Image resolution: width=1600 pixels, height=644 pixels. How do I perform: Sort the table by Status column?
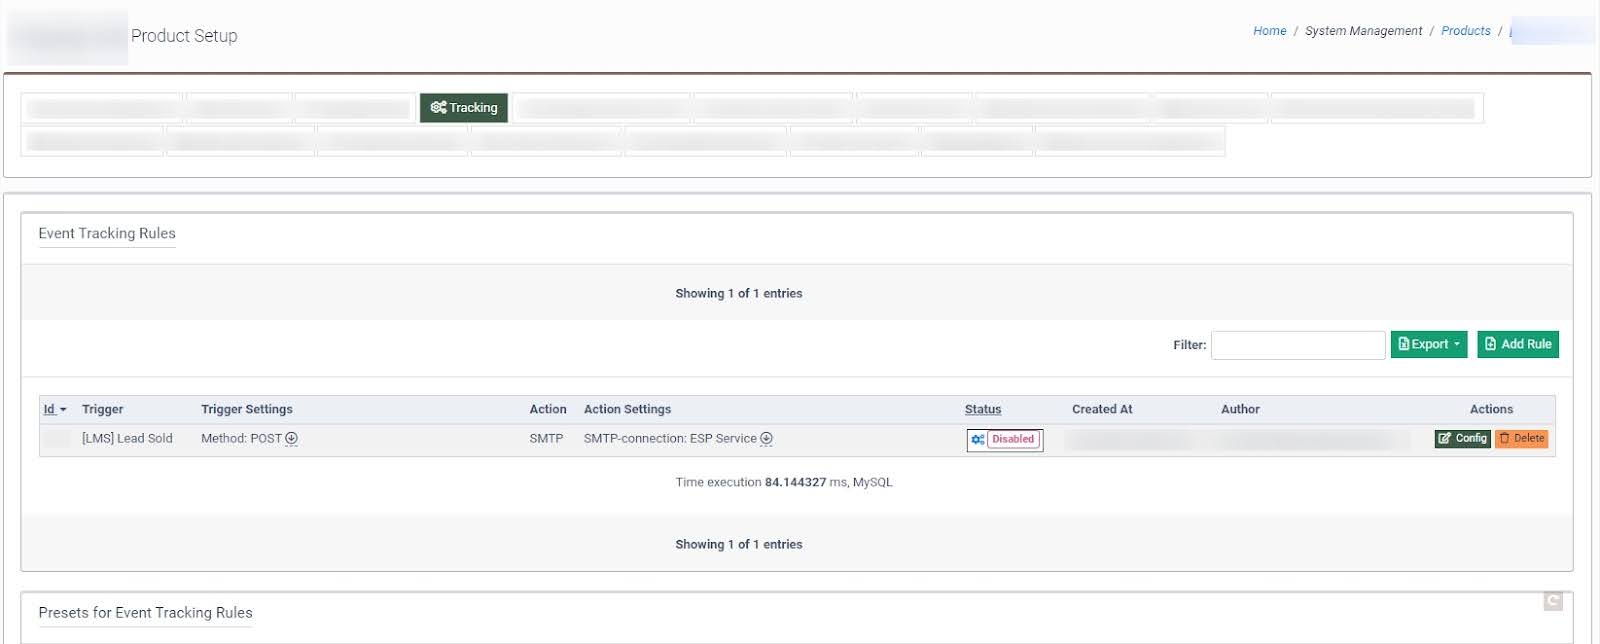982,409
